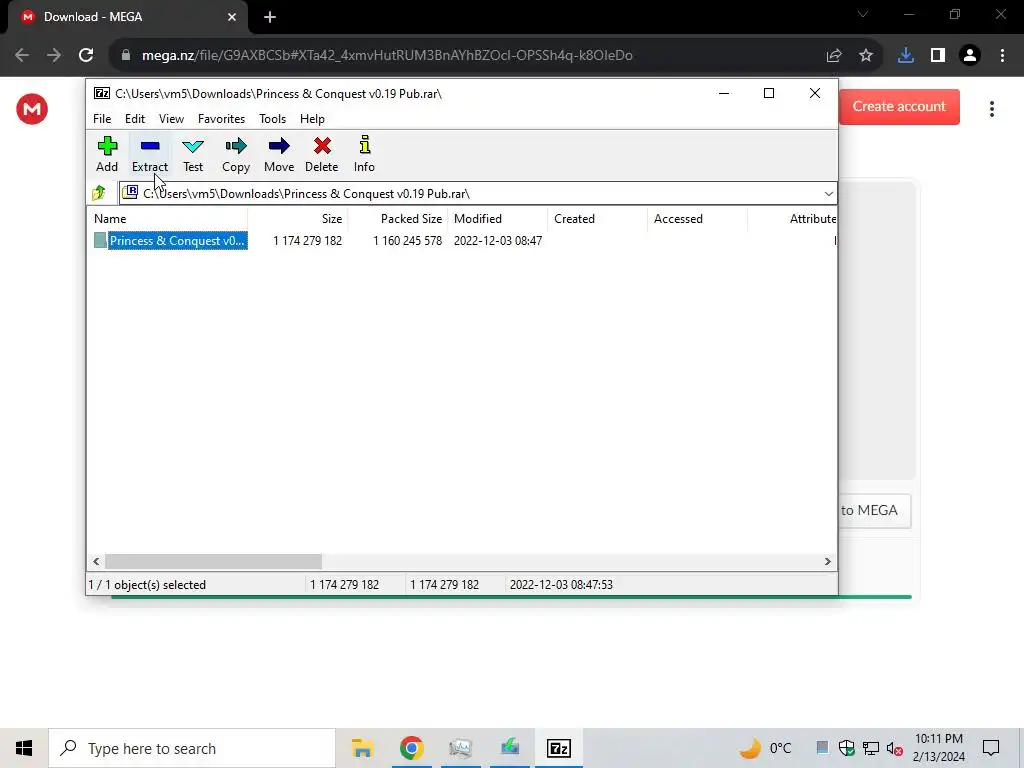This screenshot has height=768, width=1024.
Task: Click the size value 1 174 279 182
Action: (308, 241)
